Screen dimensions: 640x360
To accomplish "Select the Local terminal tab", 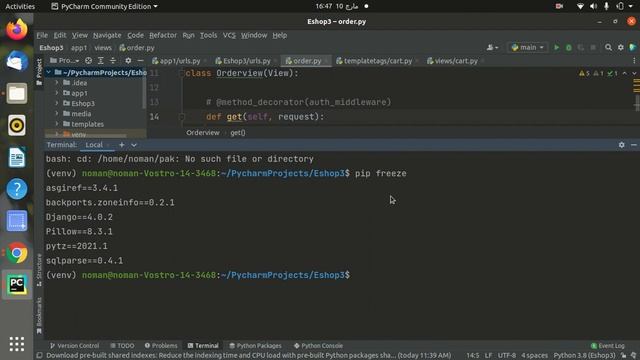I will (x=94, y=145).
